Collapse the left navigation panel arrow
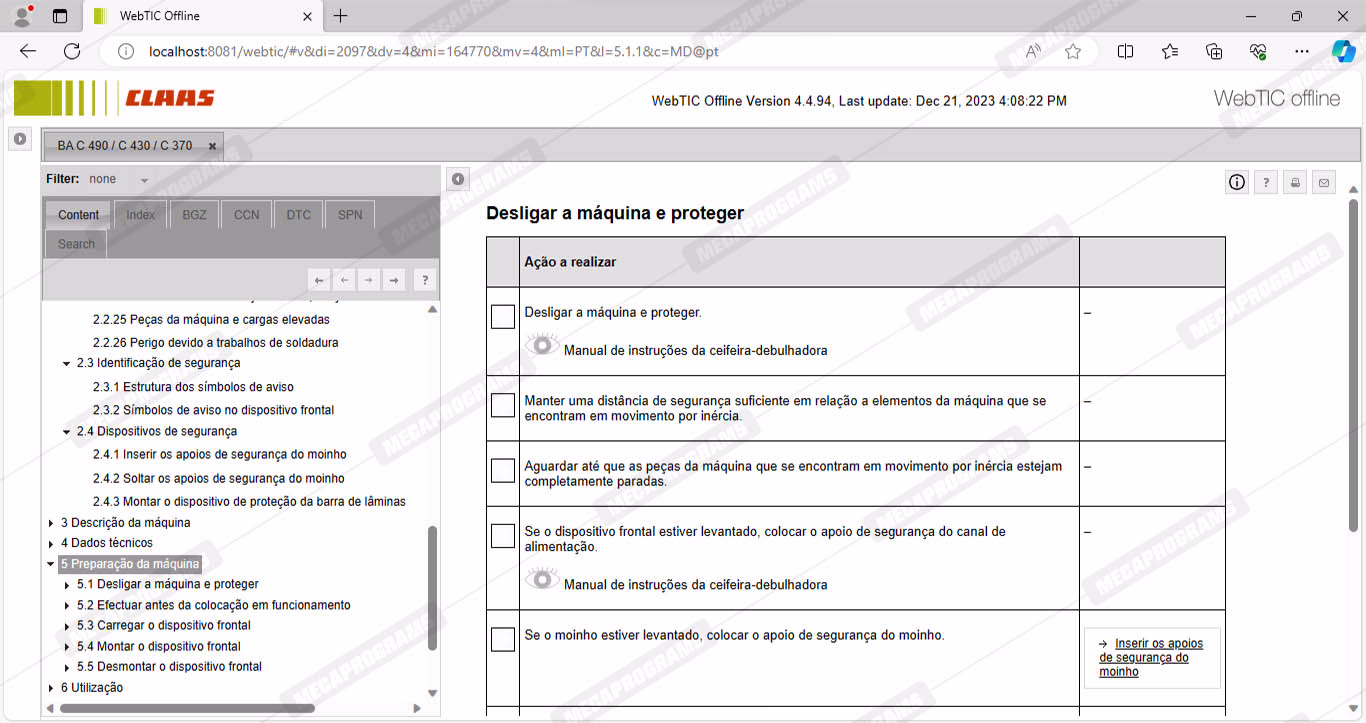The height and width of the screenshot is (723, 1366). click(458, 179)
